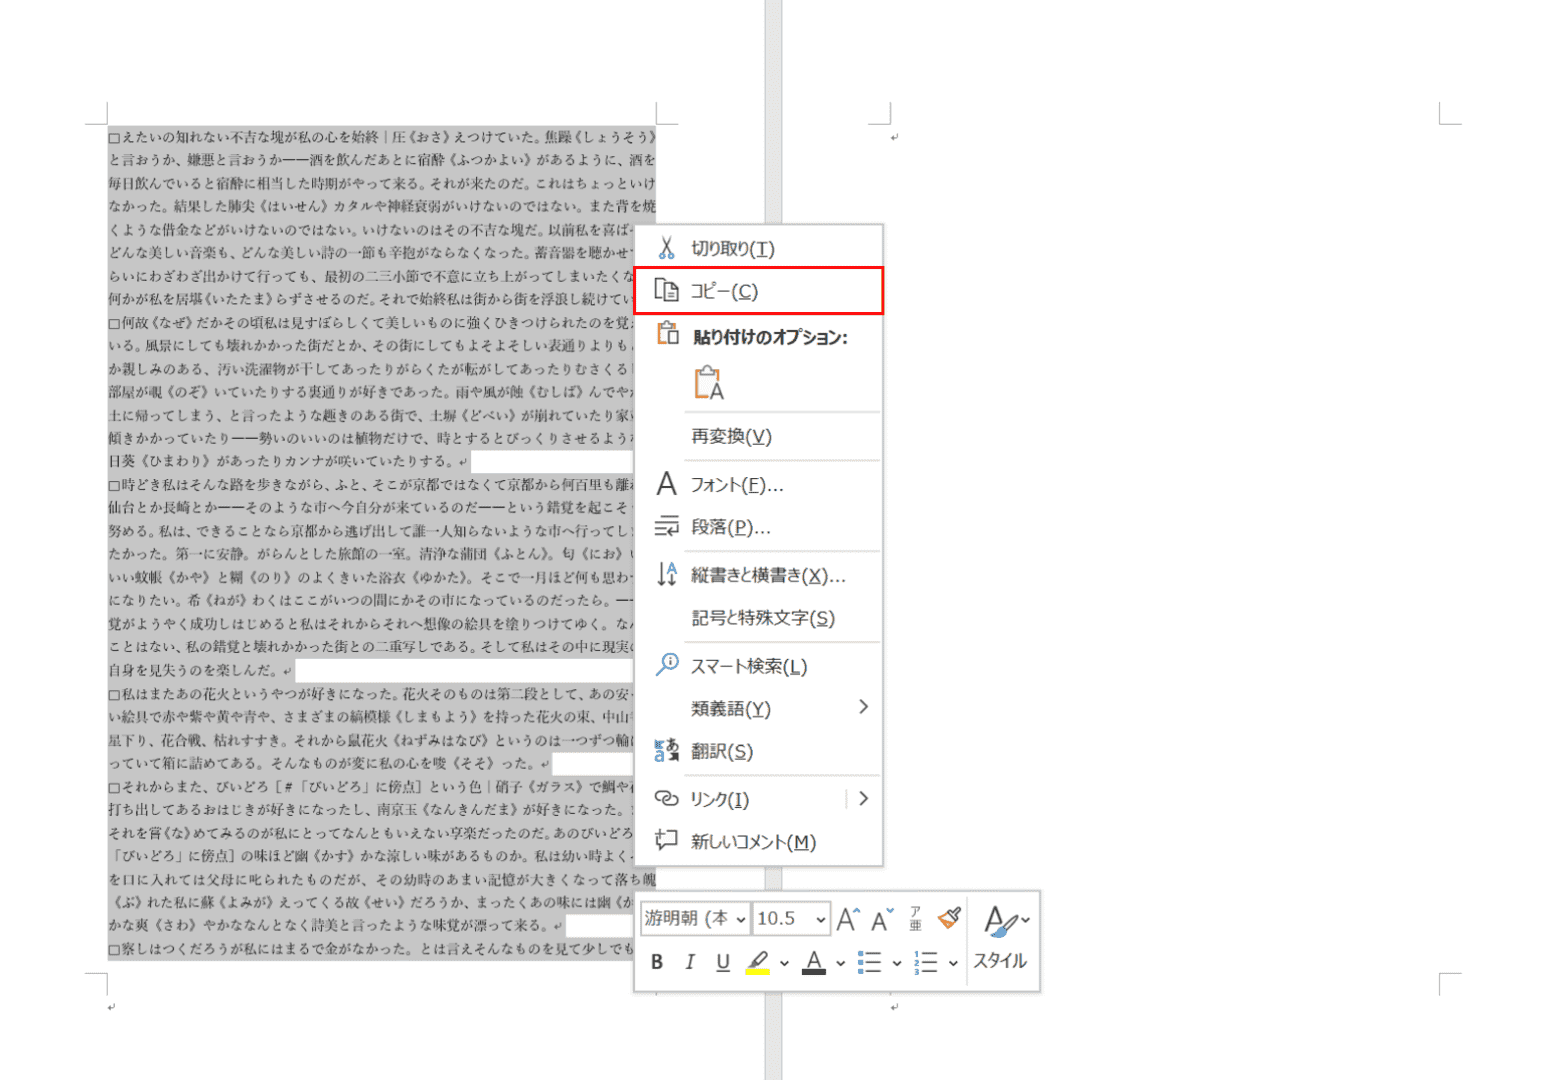Viewport: 1545px width, 1080px height.
Task: Click the large A font icon
Action: (666, 484)
